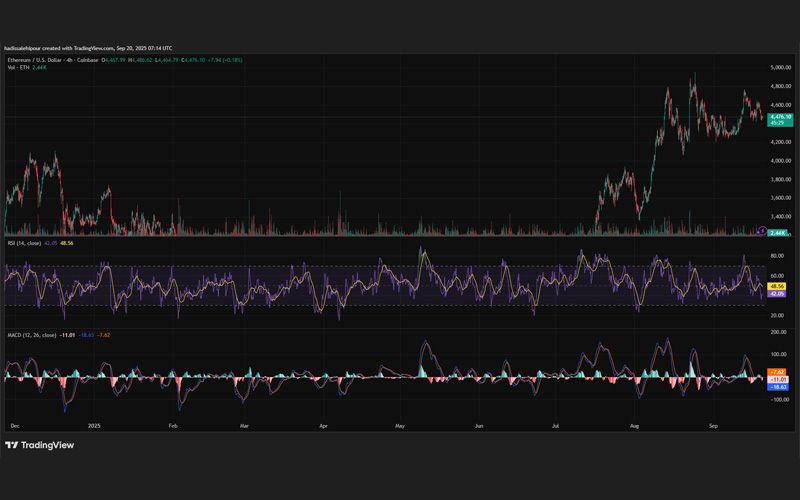Click the Ethereum / U.S. Dollar symbol title

pos(53,60)
